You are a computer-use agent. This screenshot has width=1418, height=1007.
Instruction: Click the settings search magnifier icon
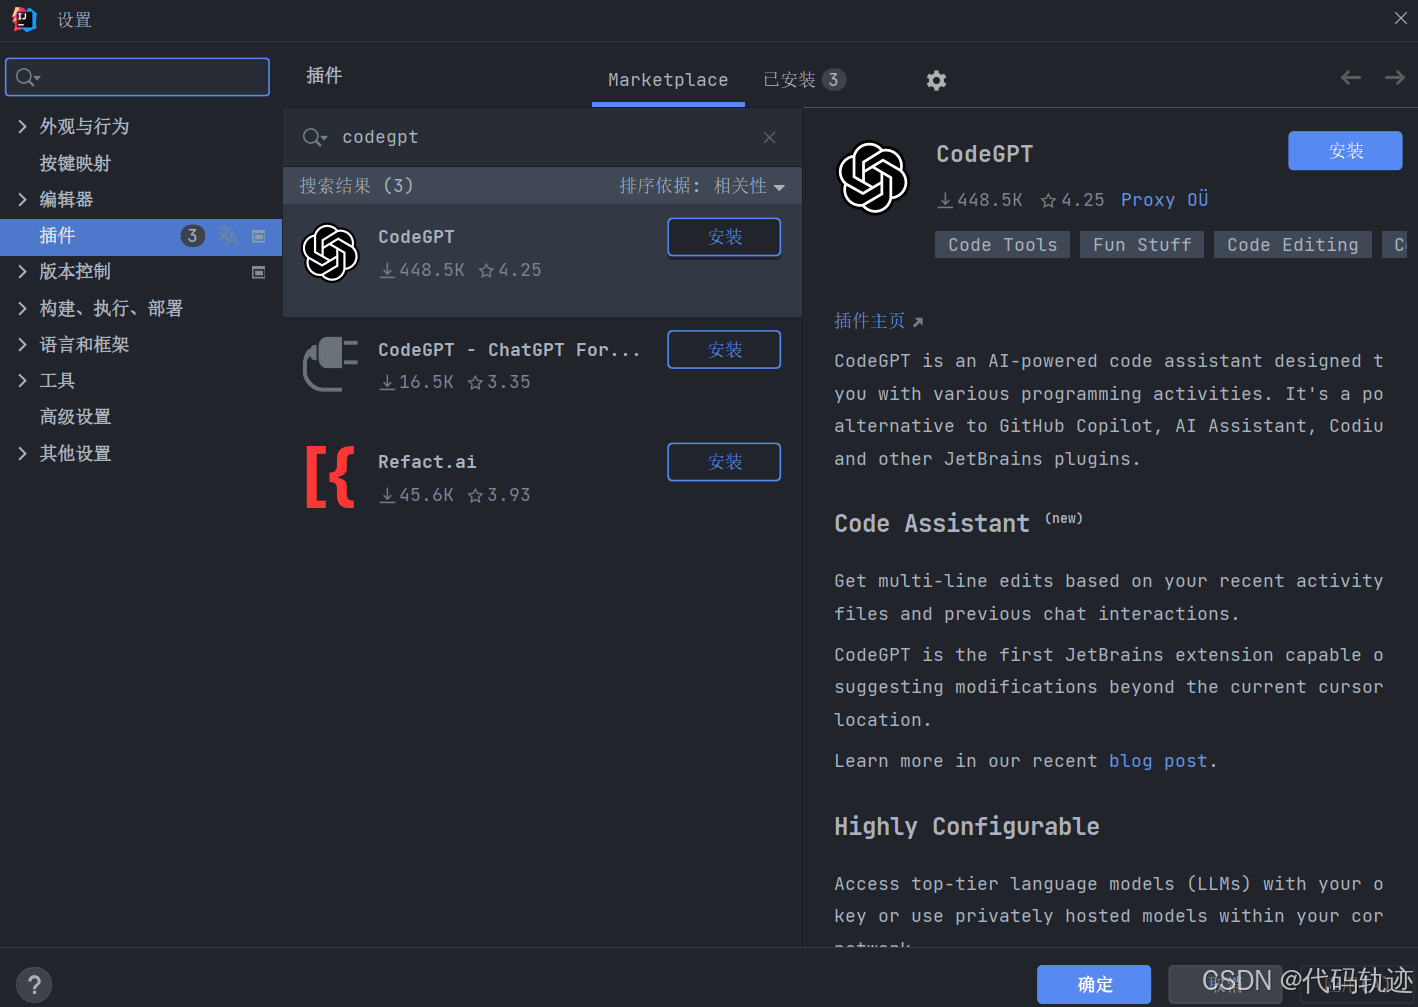click(24, 77)
